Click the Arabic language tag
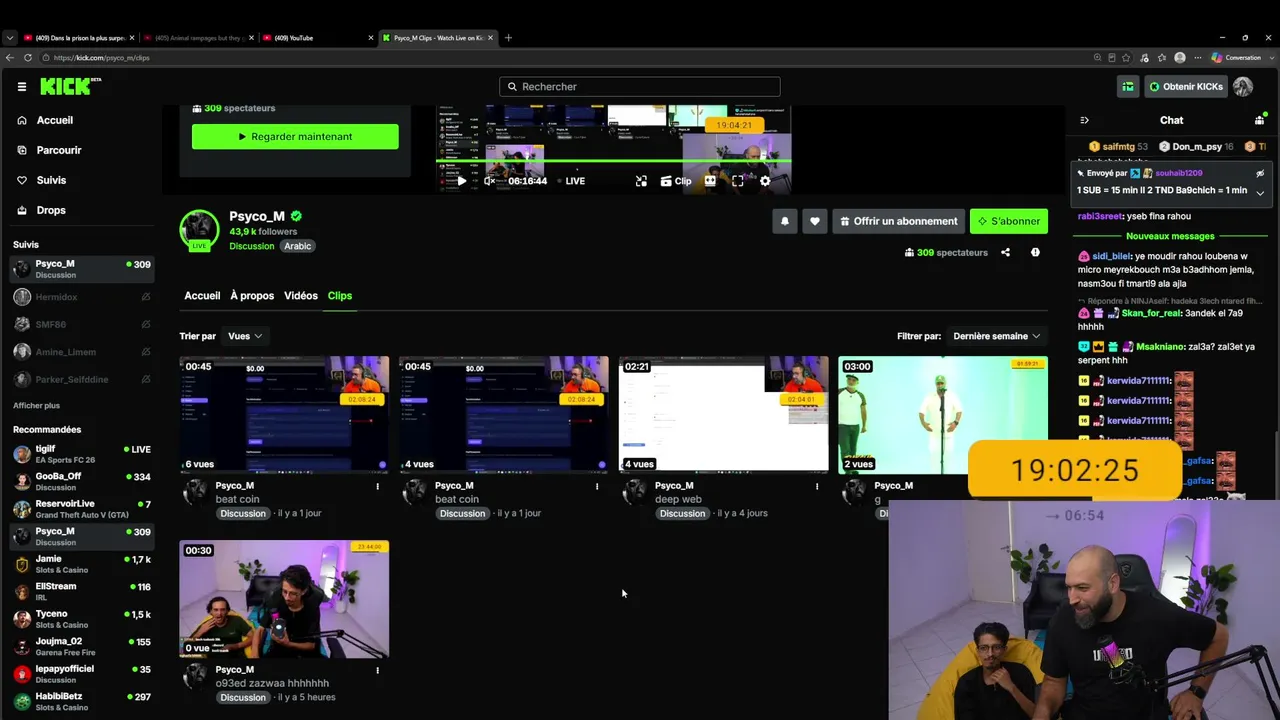Screen dimensions: 1280x720 298,246
